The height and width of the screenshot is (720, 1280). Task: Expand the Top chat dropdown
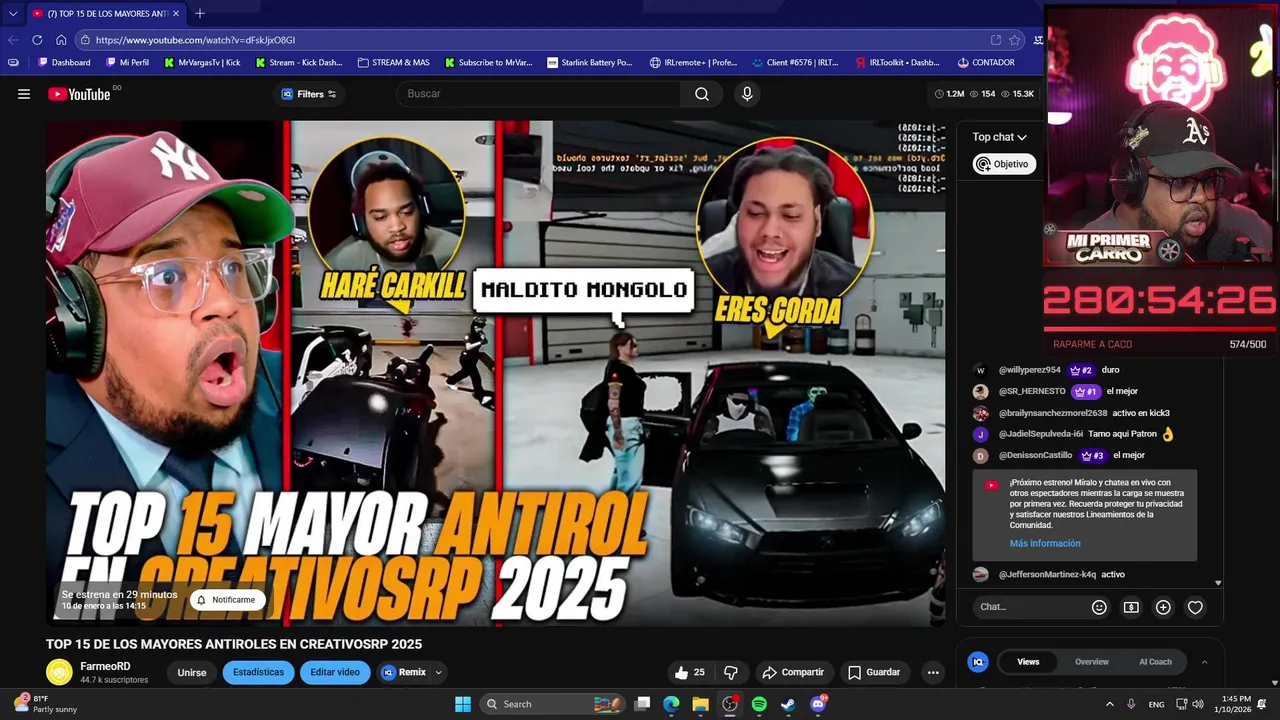tap(999, 137)
